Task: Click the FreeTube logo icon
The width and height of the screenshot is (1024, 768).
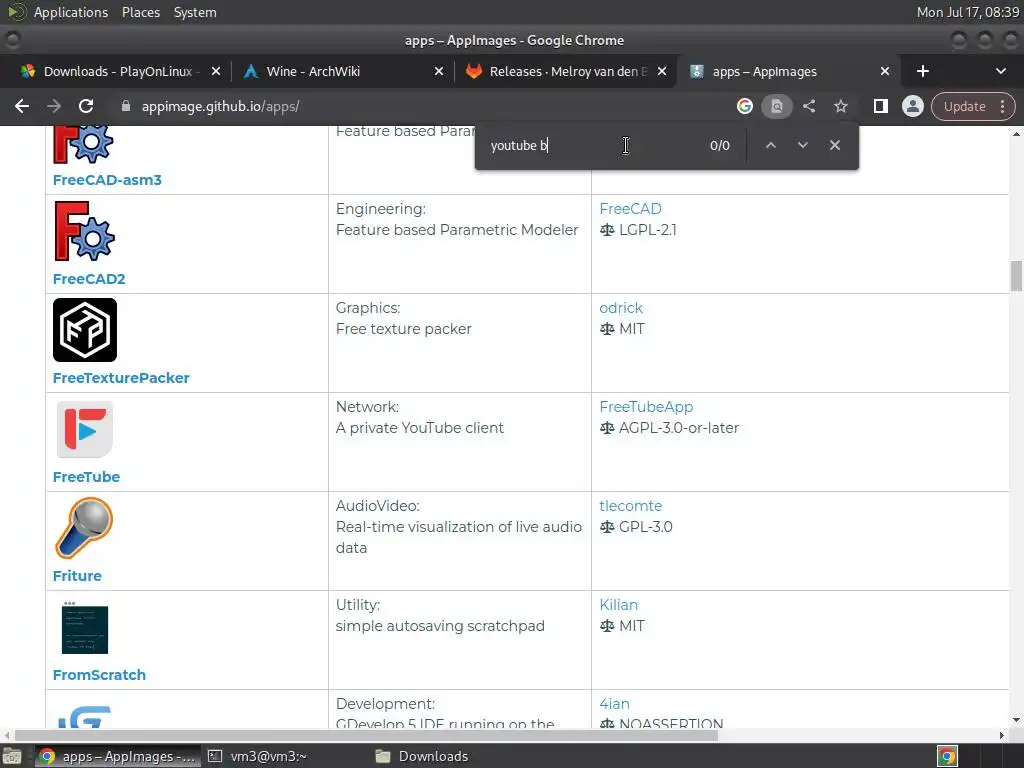Action: click(85, 429)
